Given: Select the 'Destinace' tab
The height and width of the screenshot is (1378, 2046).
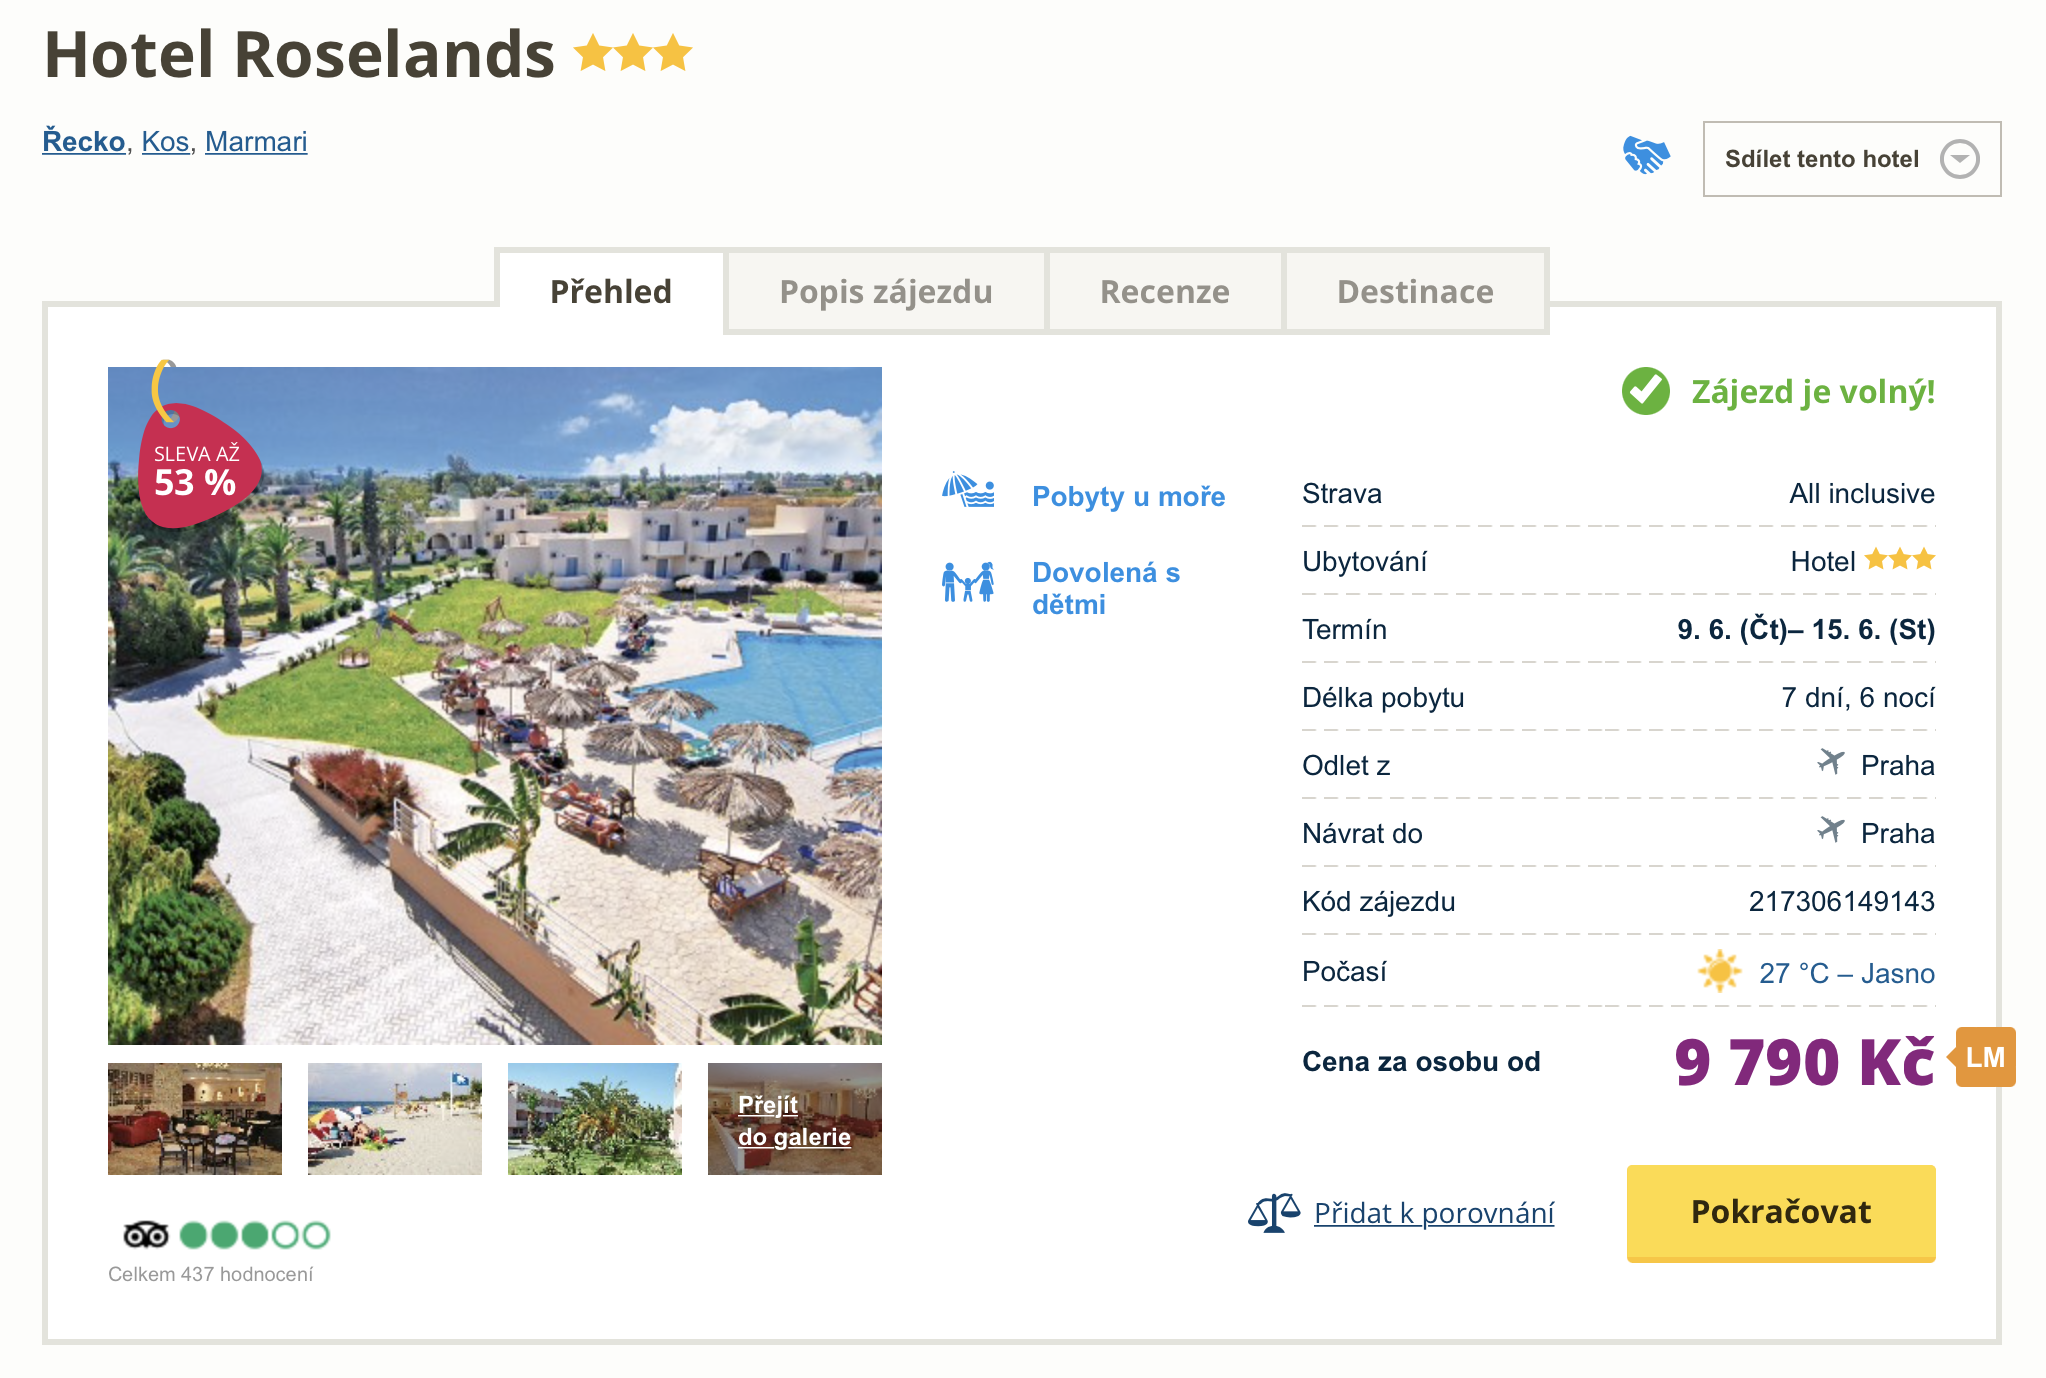Looking at the screenshot, I should (1415, 291).
